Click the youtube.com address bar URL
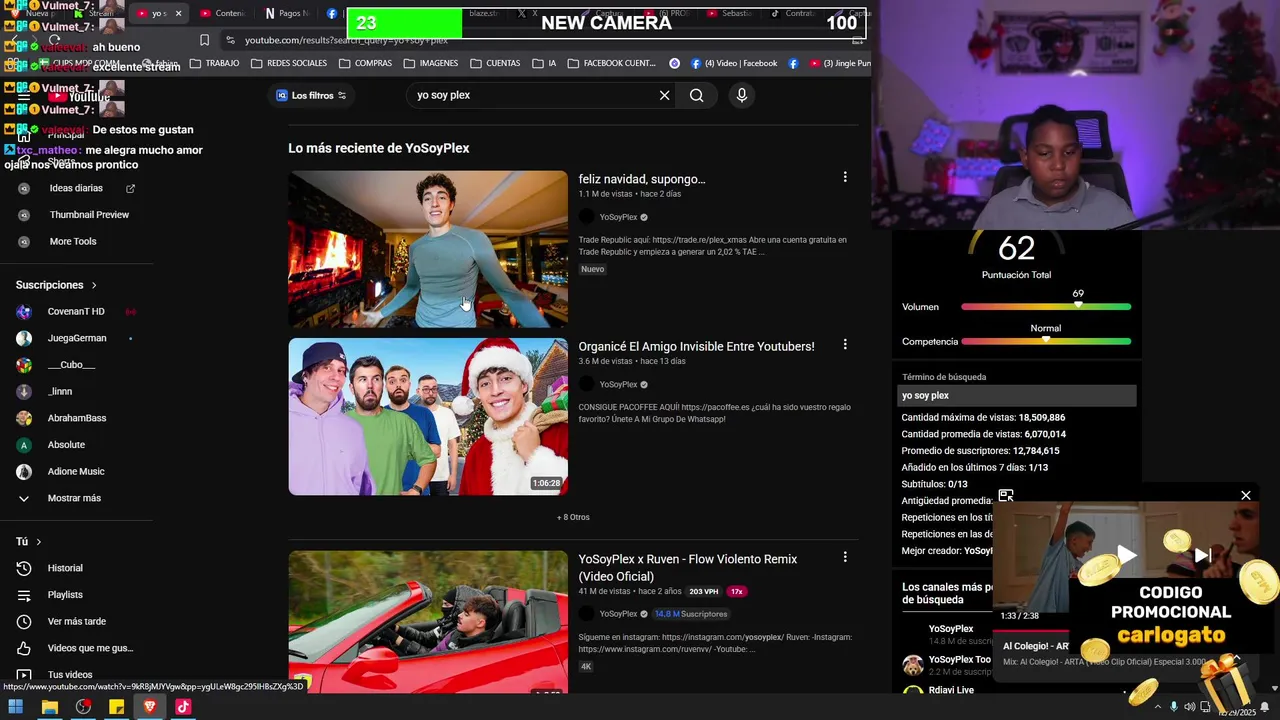The height and width of the screenshot is (720, 1280). (346, 40)
